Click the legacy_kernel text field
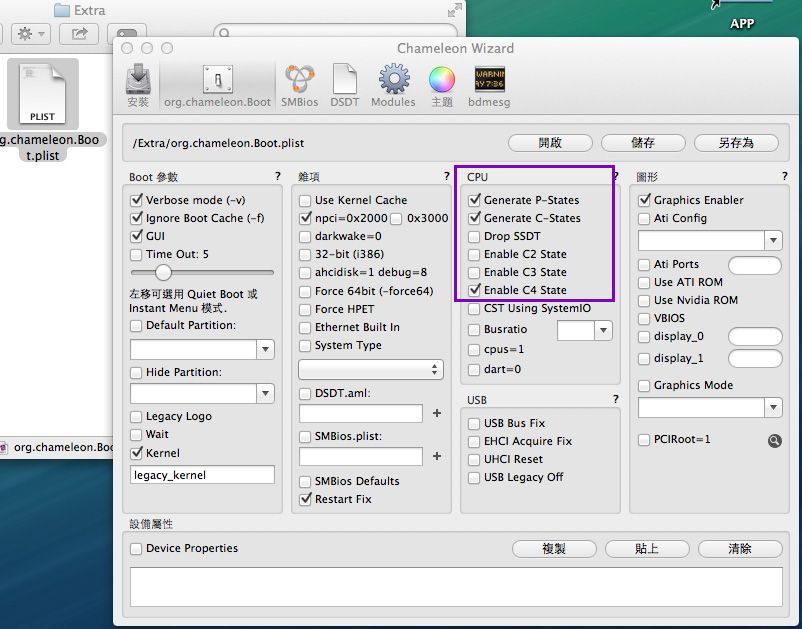The image size is (802, 629). pyautogui.click(x=203, y=475)
